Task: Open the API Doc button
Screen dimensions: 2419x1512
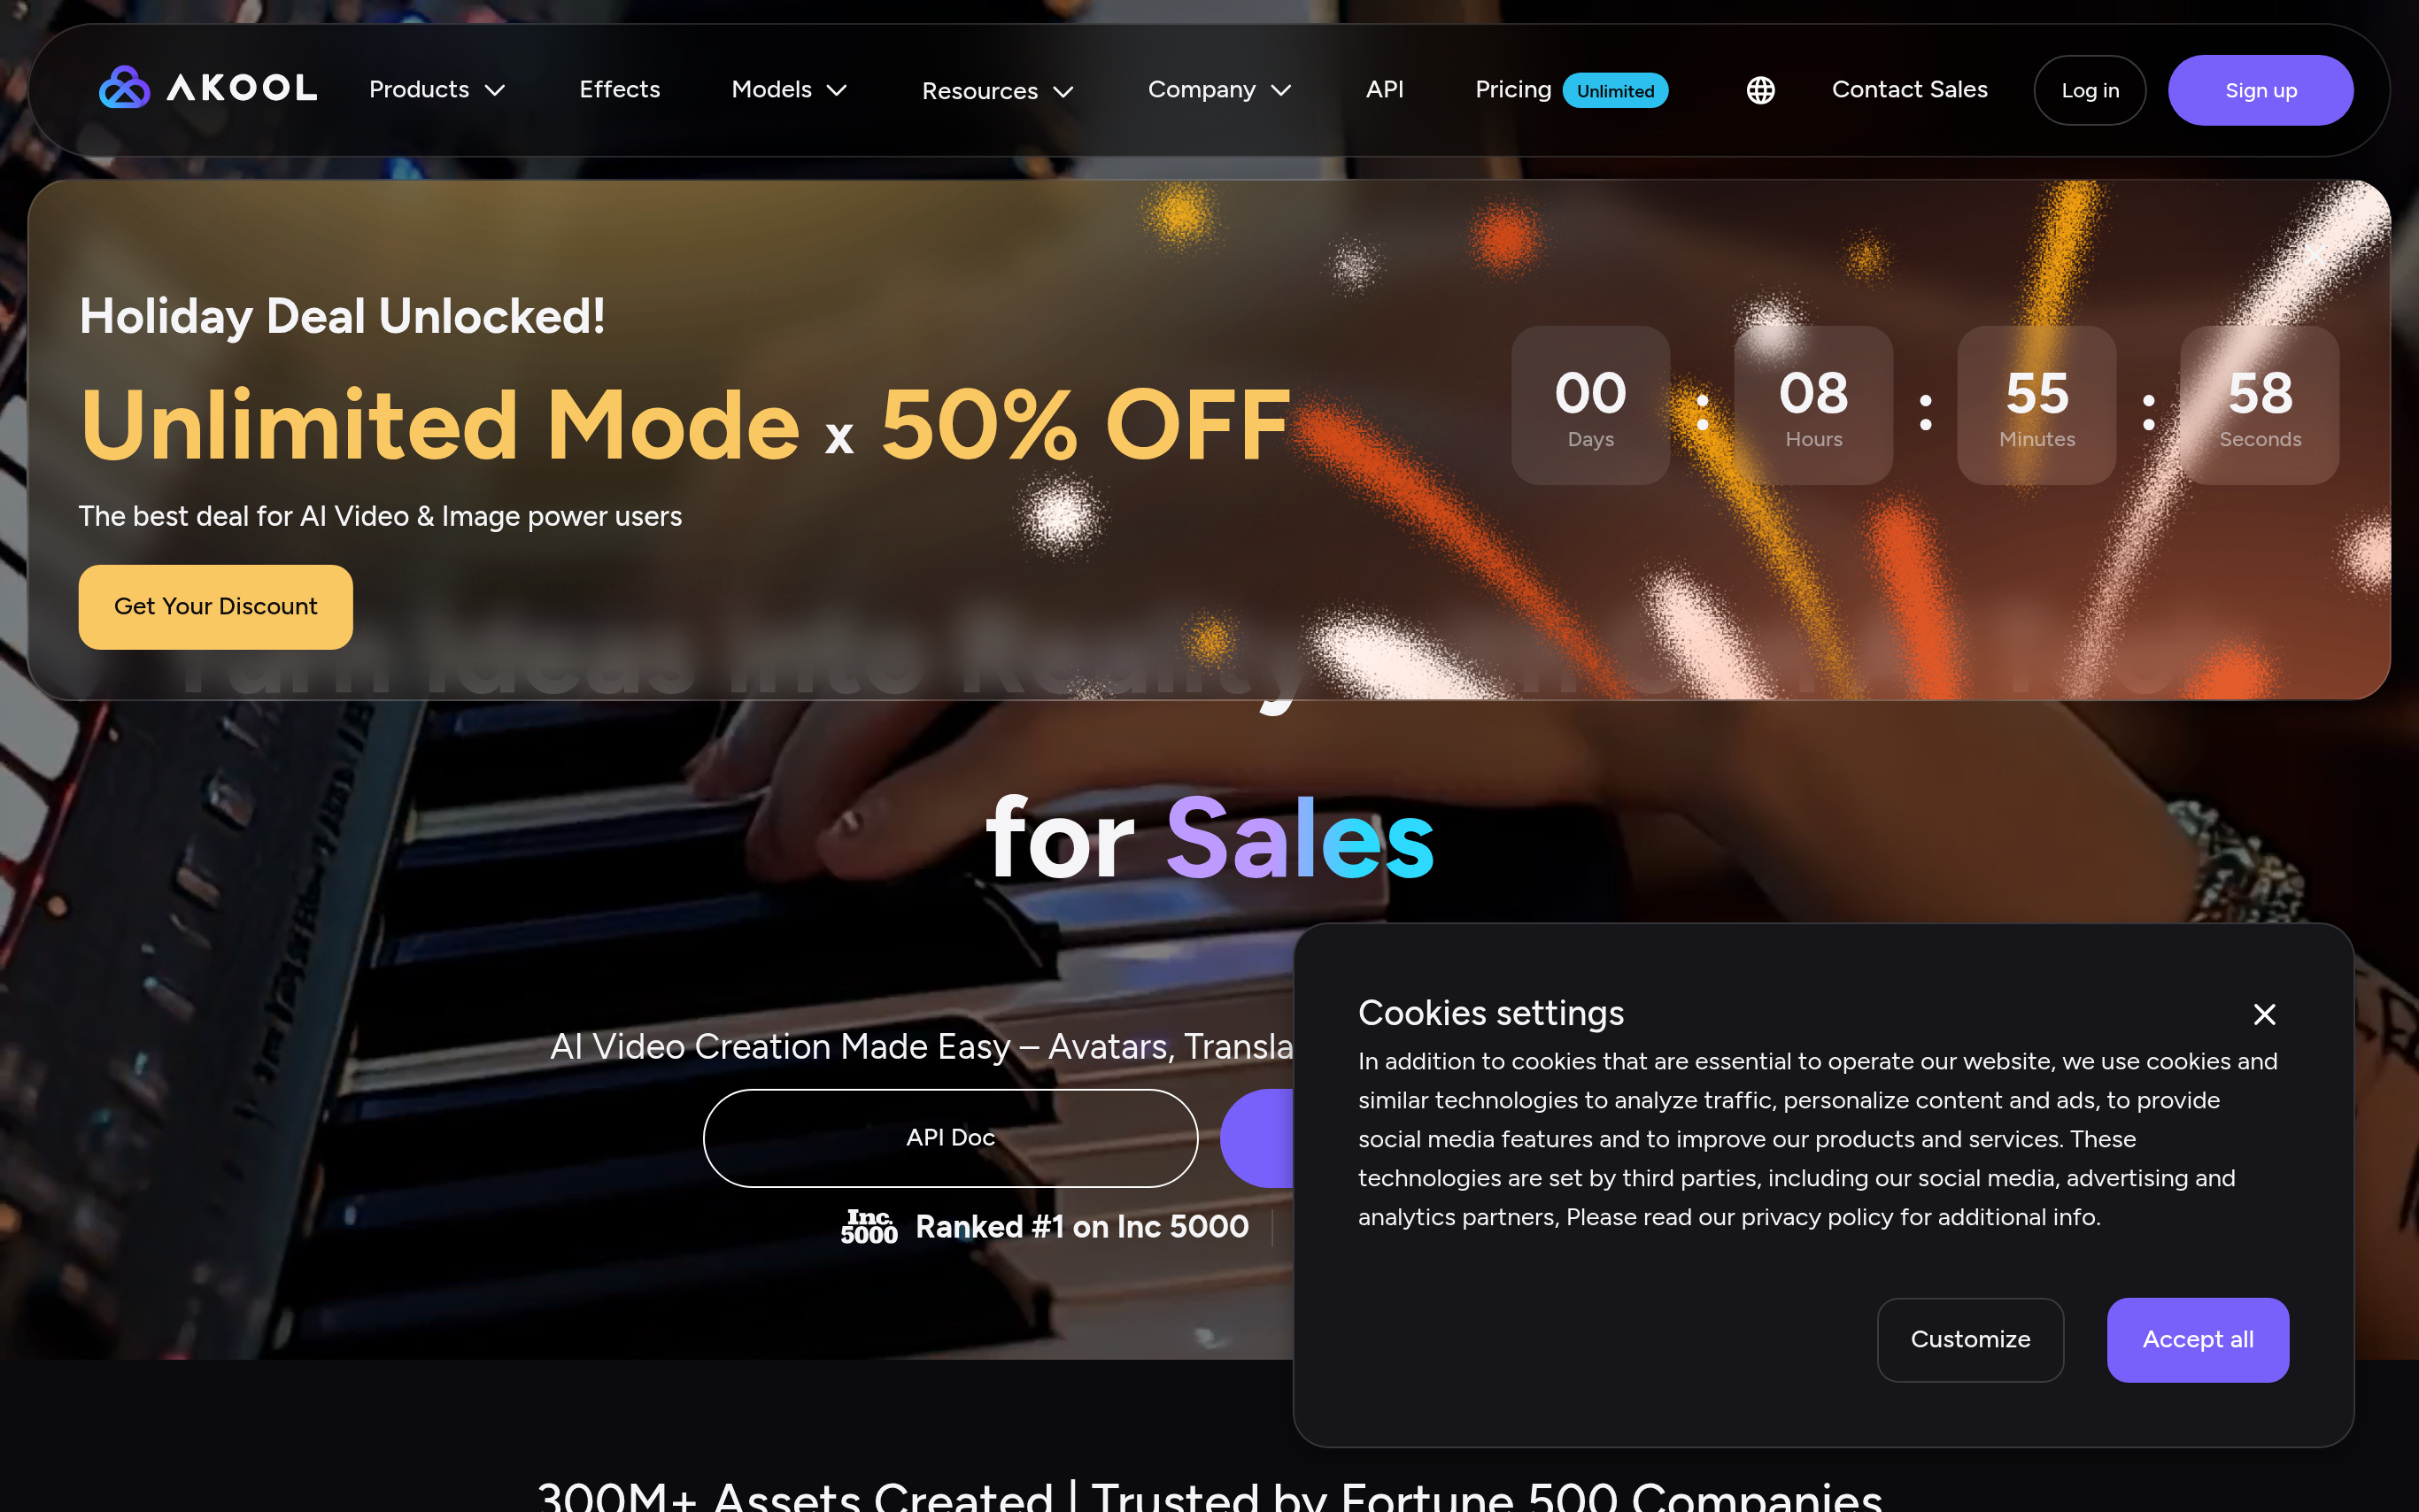Action: tap(950, 1138)
